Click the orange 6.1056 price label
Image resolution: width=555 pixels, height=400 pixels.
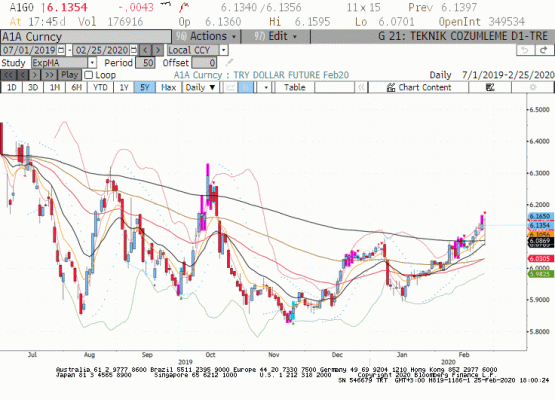pos(540,234)
